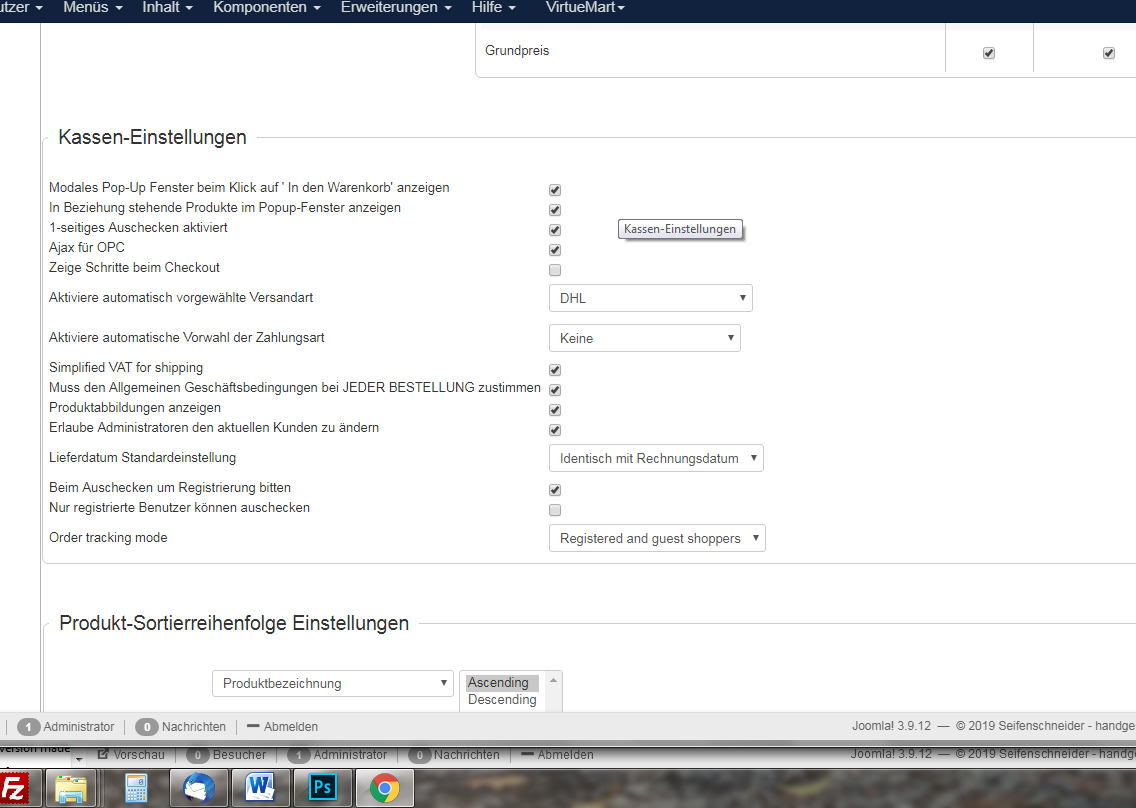Launch the Calculator from the taskbar
Viewport: 1136px width, 808px height.
tap(135, 788)
